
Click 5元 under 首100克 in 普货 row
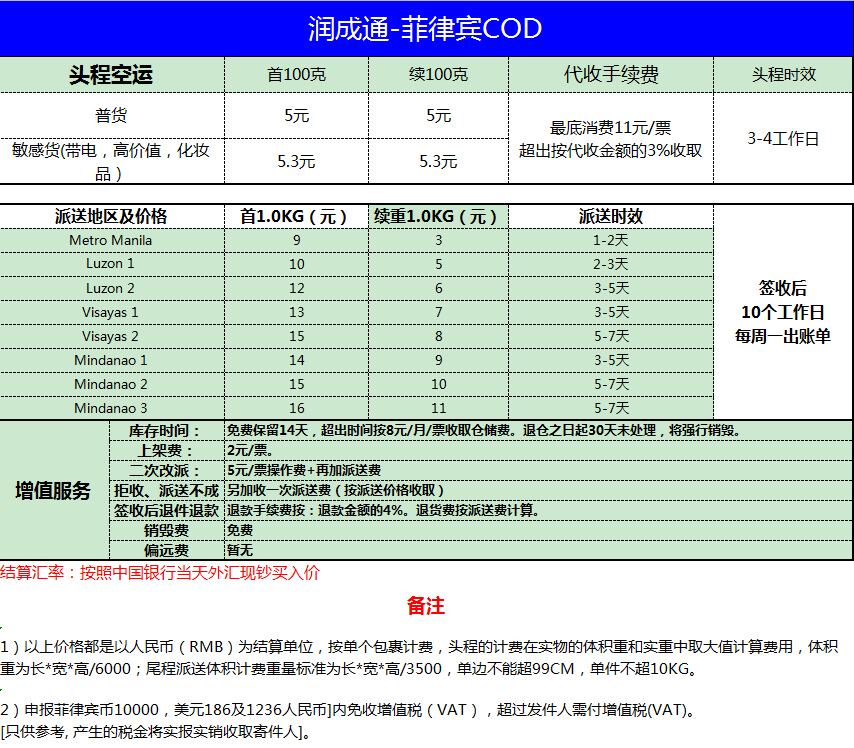click(x=296, y=115)
